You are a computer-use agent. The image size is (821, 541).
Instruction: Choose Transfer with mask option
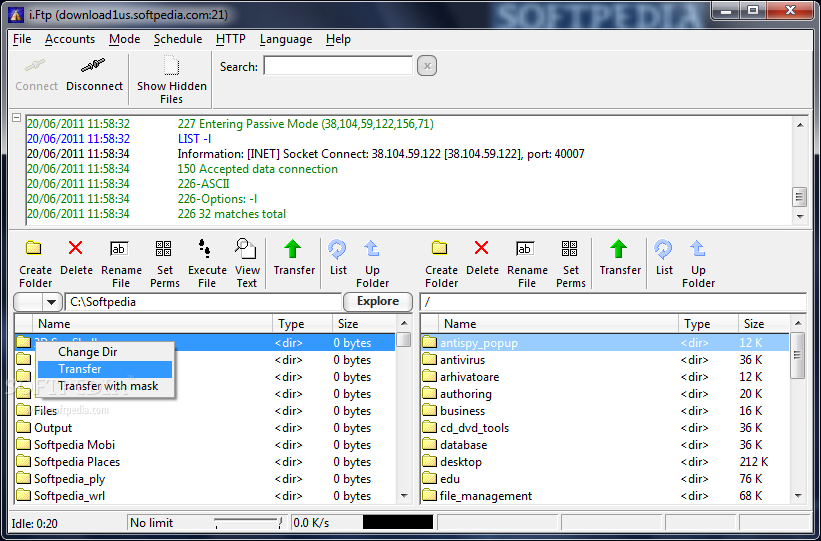tap(105, 386)
